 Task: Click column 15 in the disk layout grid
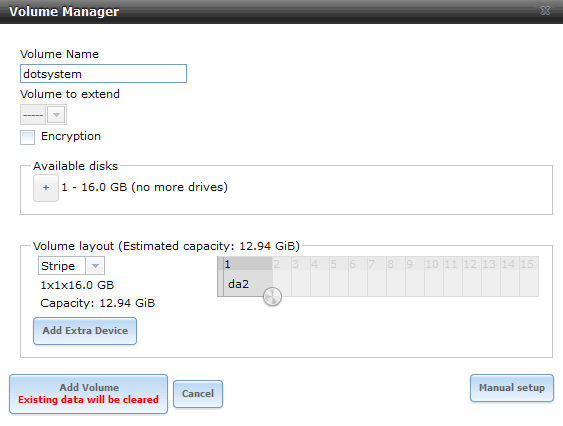pyautogui.click(x=529, y=264)
